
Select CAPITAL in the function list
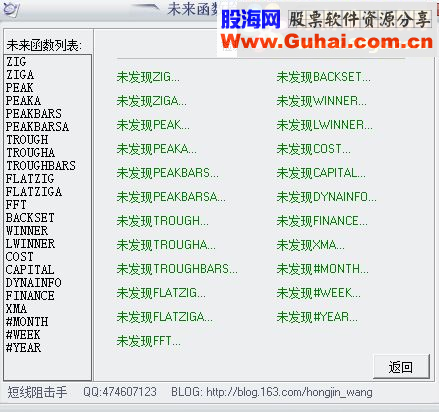point(30,270)
